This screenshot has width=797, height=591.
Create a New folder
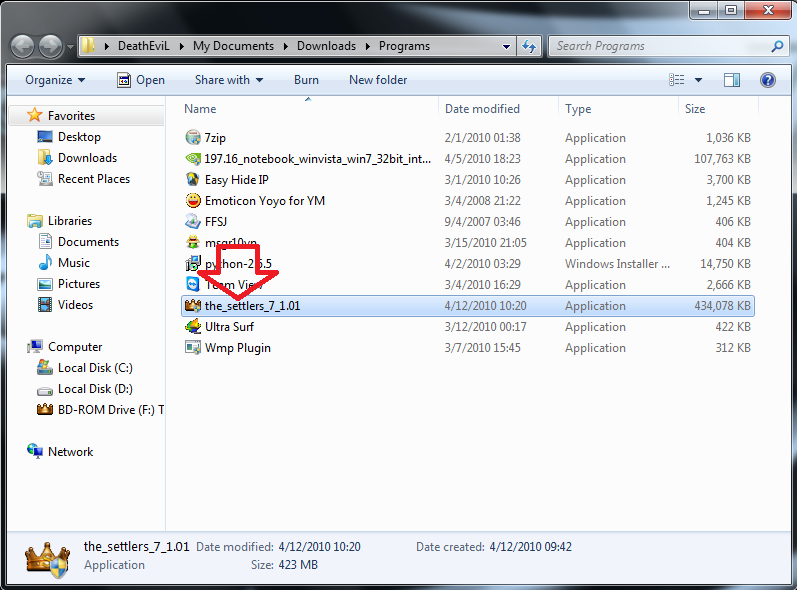(x=378, y=80)
